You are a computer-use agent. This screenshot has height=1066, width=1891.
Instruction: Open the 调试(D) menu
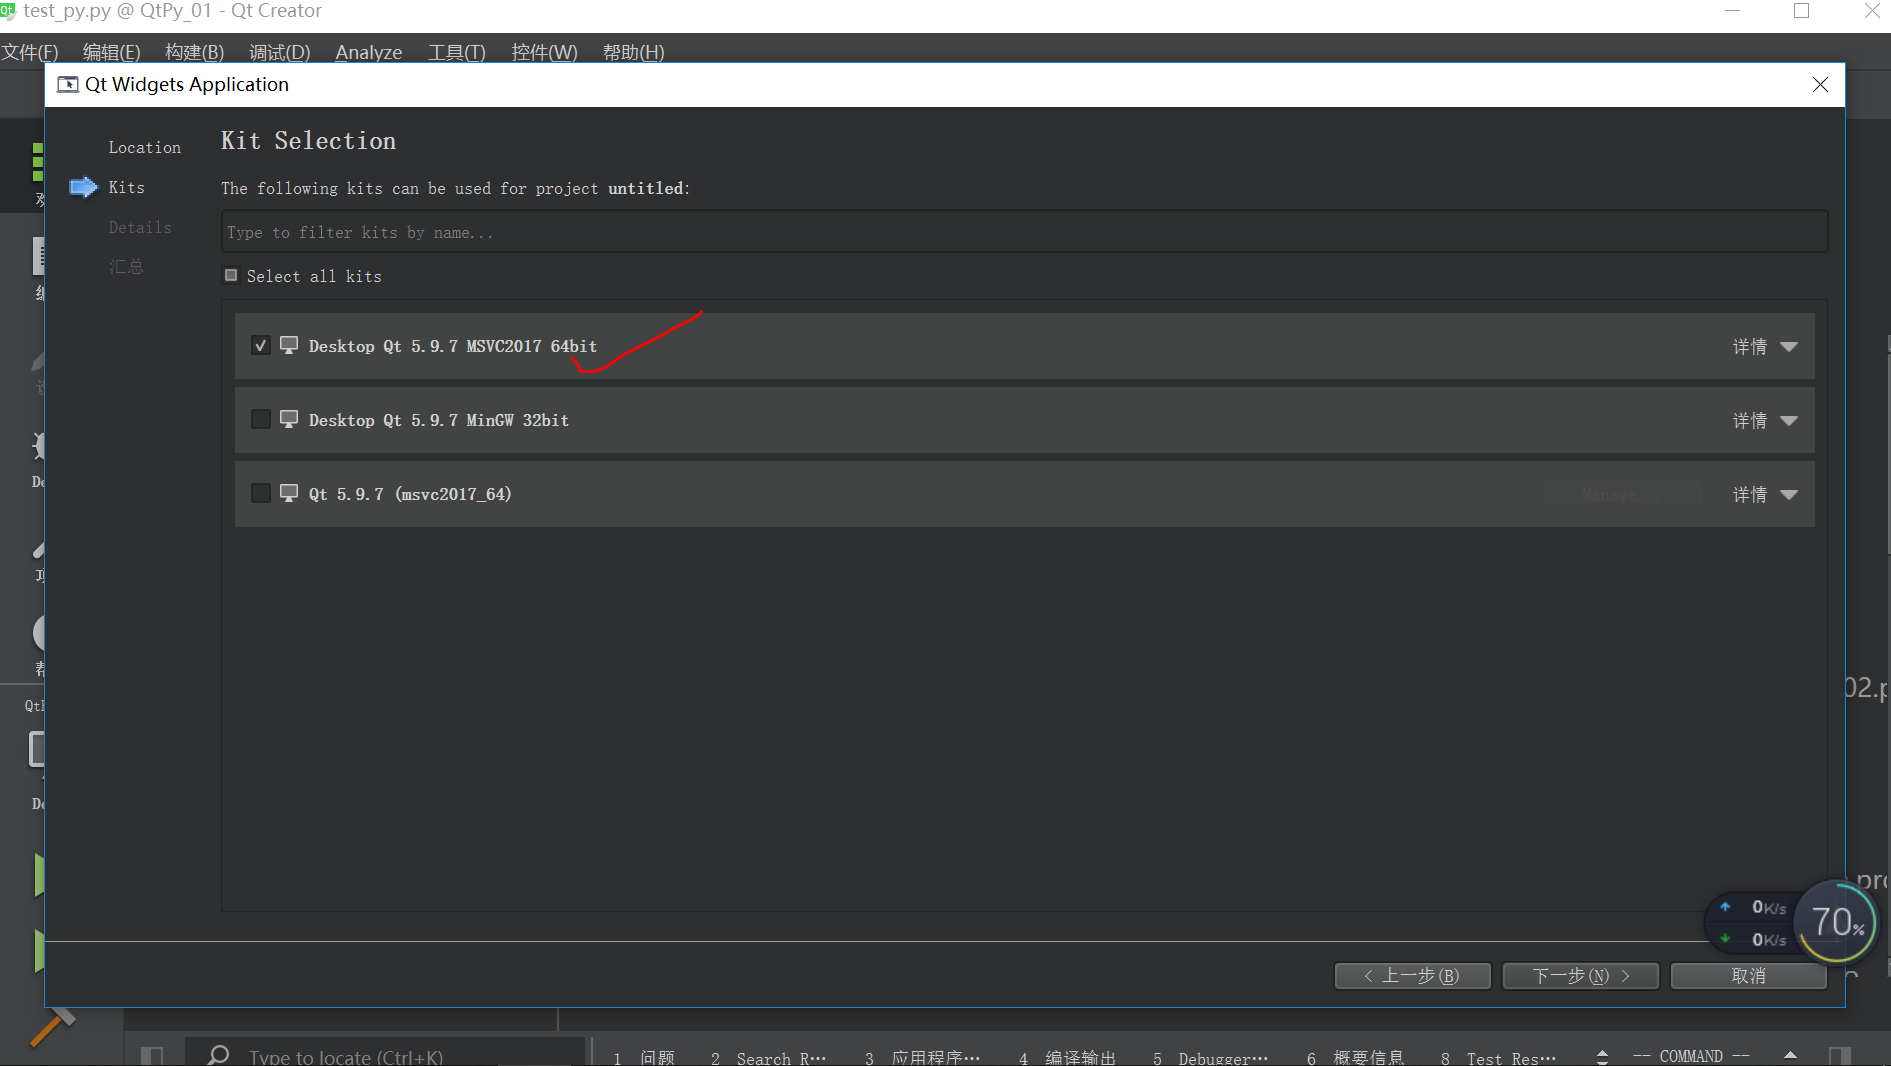click(279, 52)
